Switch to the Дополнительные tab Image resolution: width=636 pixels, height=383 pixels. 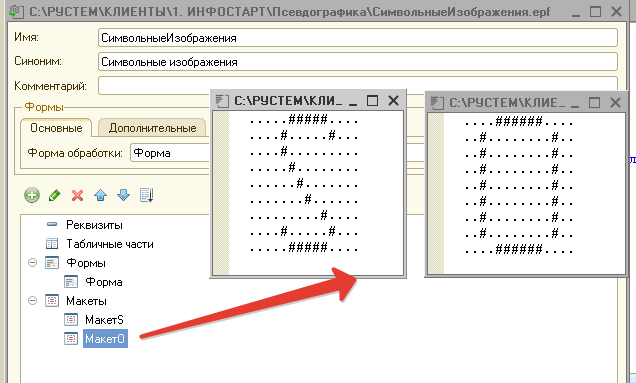[x=152, y=128]
